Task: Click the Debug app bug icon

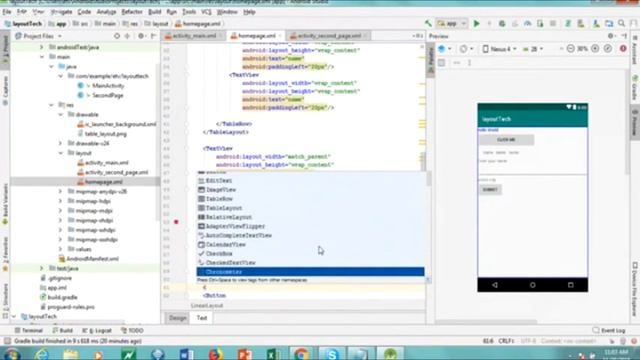Action: pos(502,24)
